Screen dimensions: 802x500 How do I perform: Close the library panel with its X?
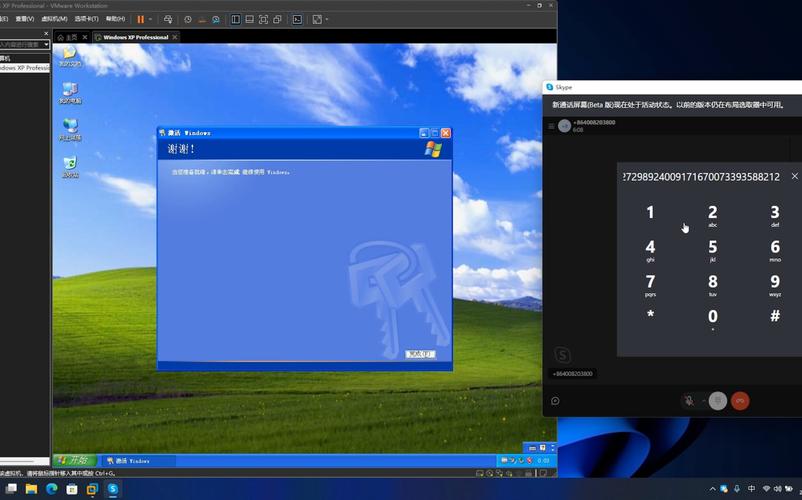46,34
